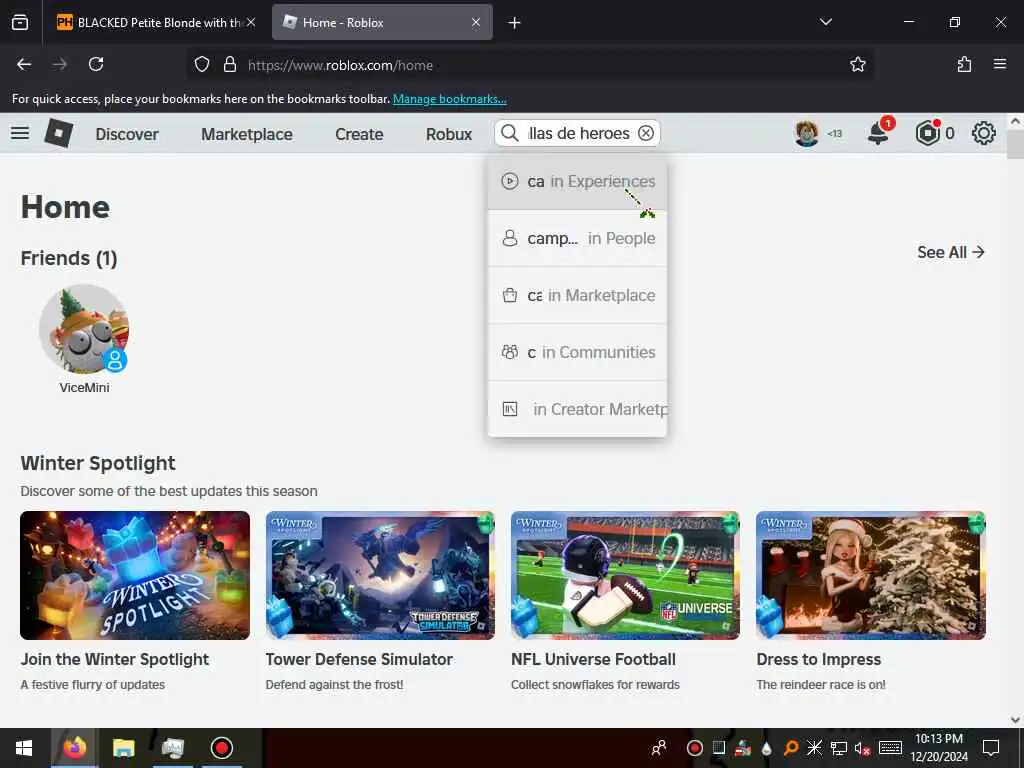Open Firefox from the taskbar

74,748
